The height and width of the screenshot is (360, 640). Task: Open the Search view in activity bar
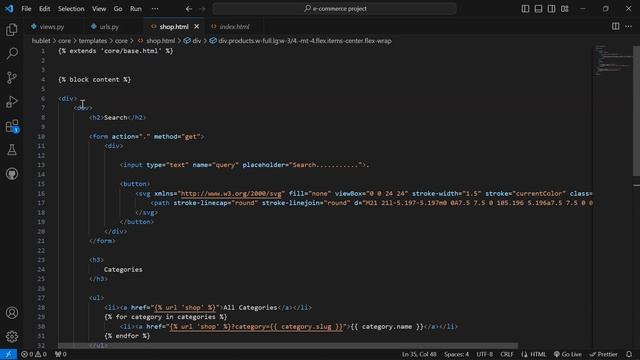tap(12, 53)
